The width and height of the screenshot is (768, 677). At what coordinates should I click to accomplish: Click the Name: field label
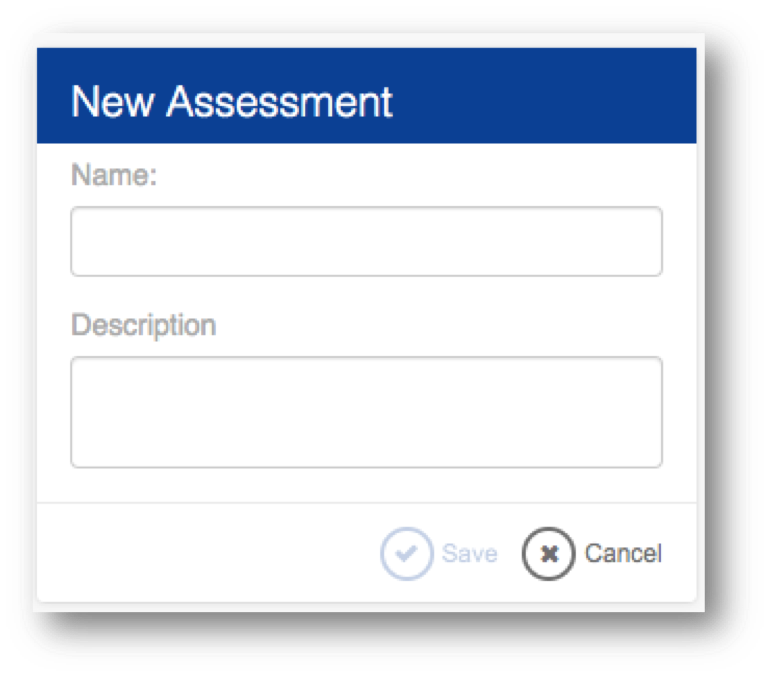point(114,175)
